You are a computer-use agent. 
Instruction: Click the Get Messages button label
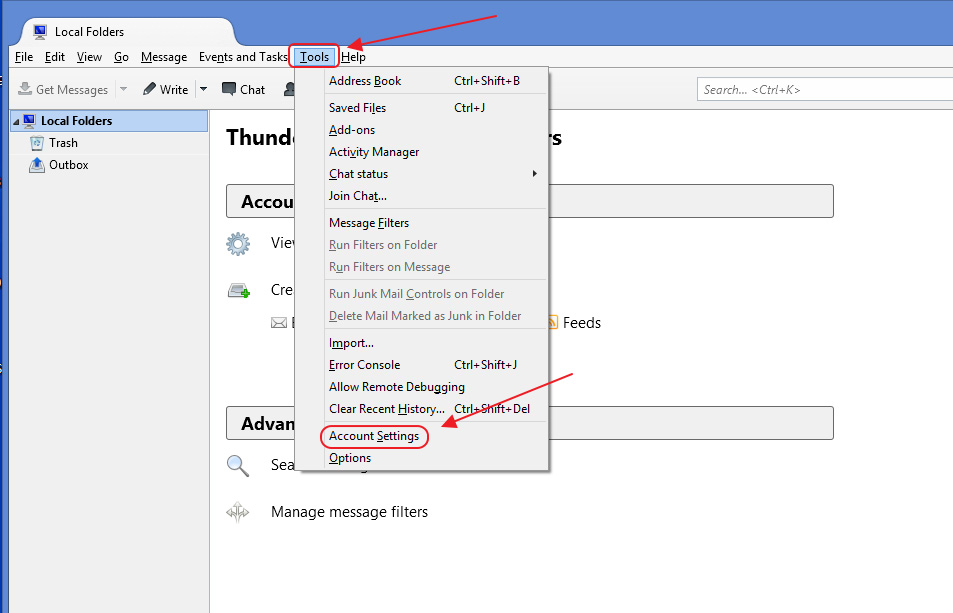72,89
